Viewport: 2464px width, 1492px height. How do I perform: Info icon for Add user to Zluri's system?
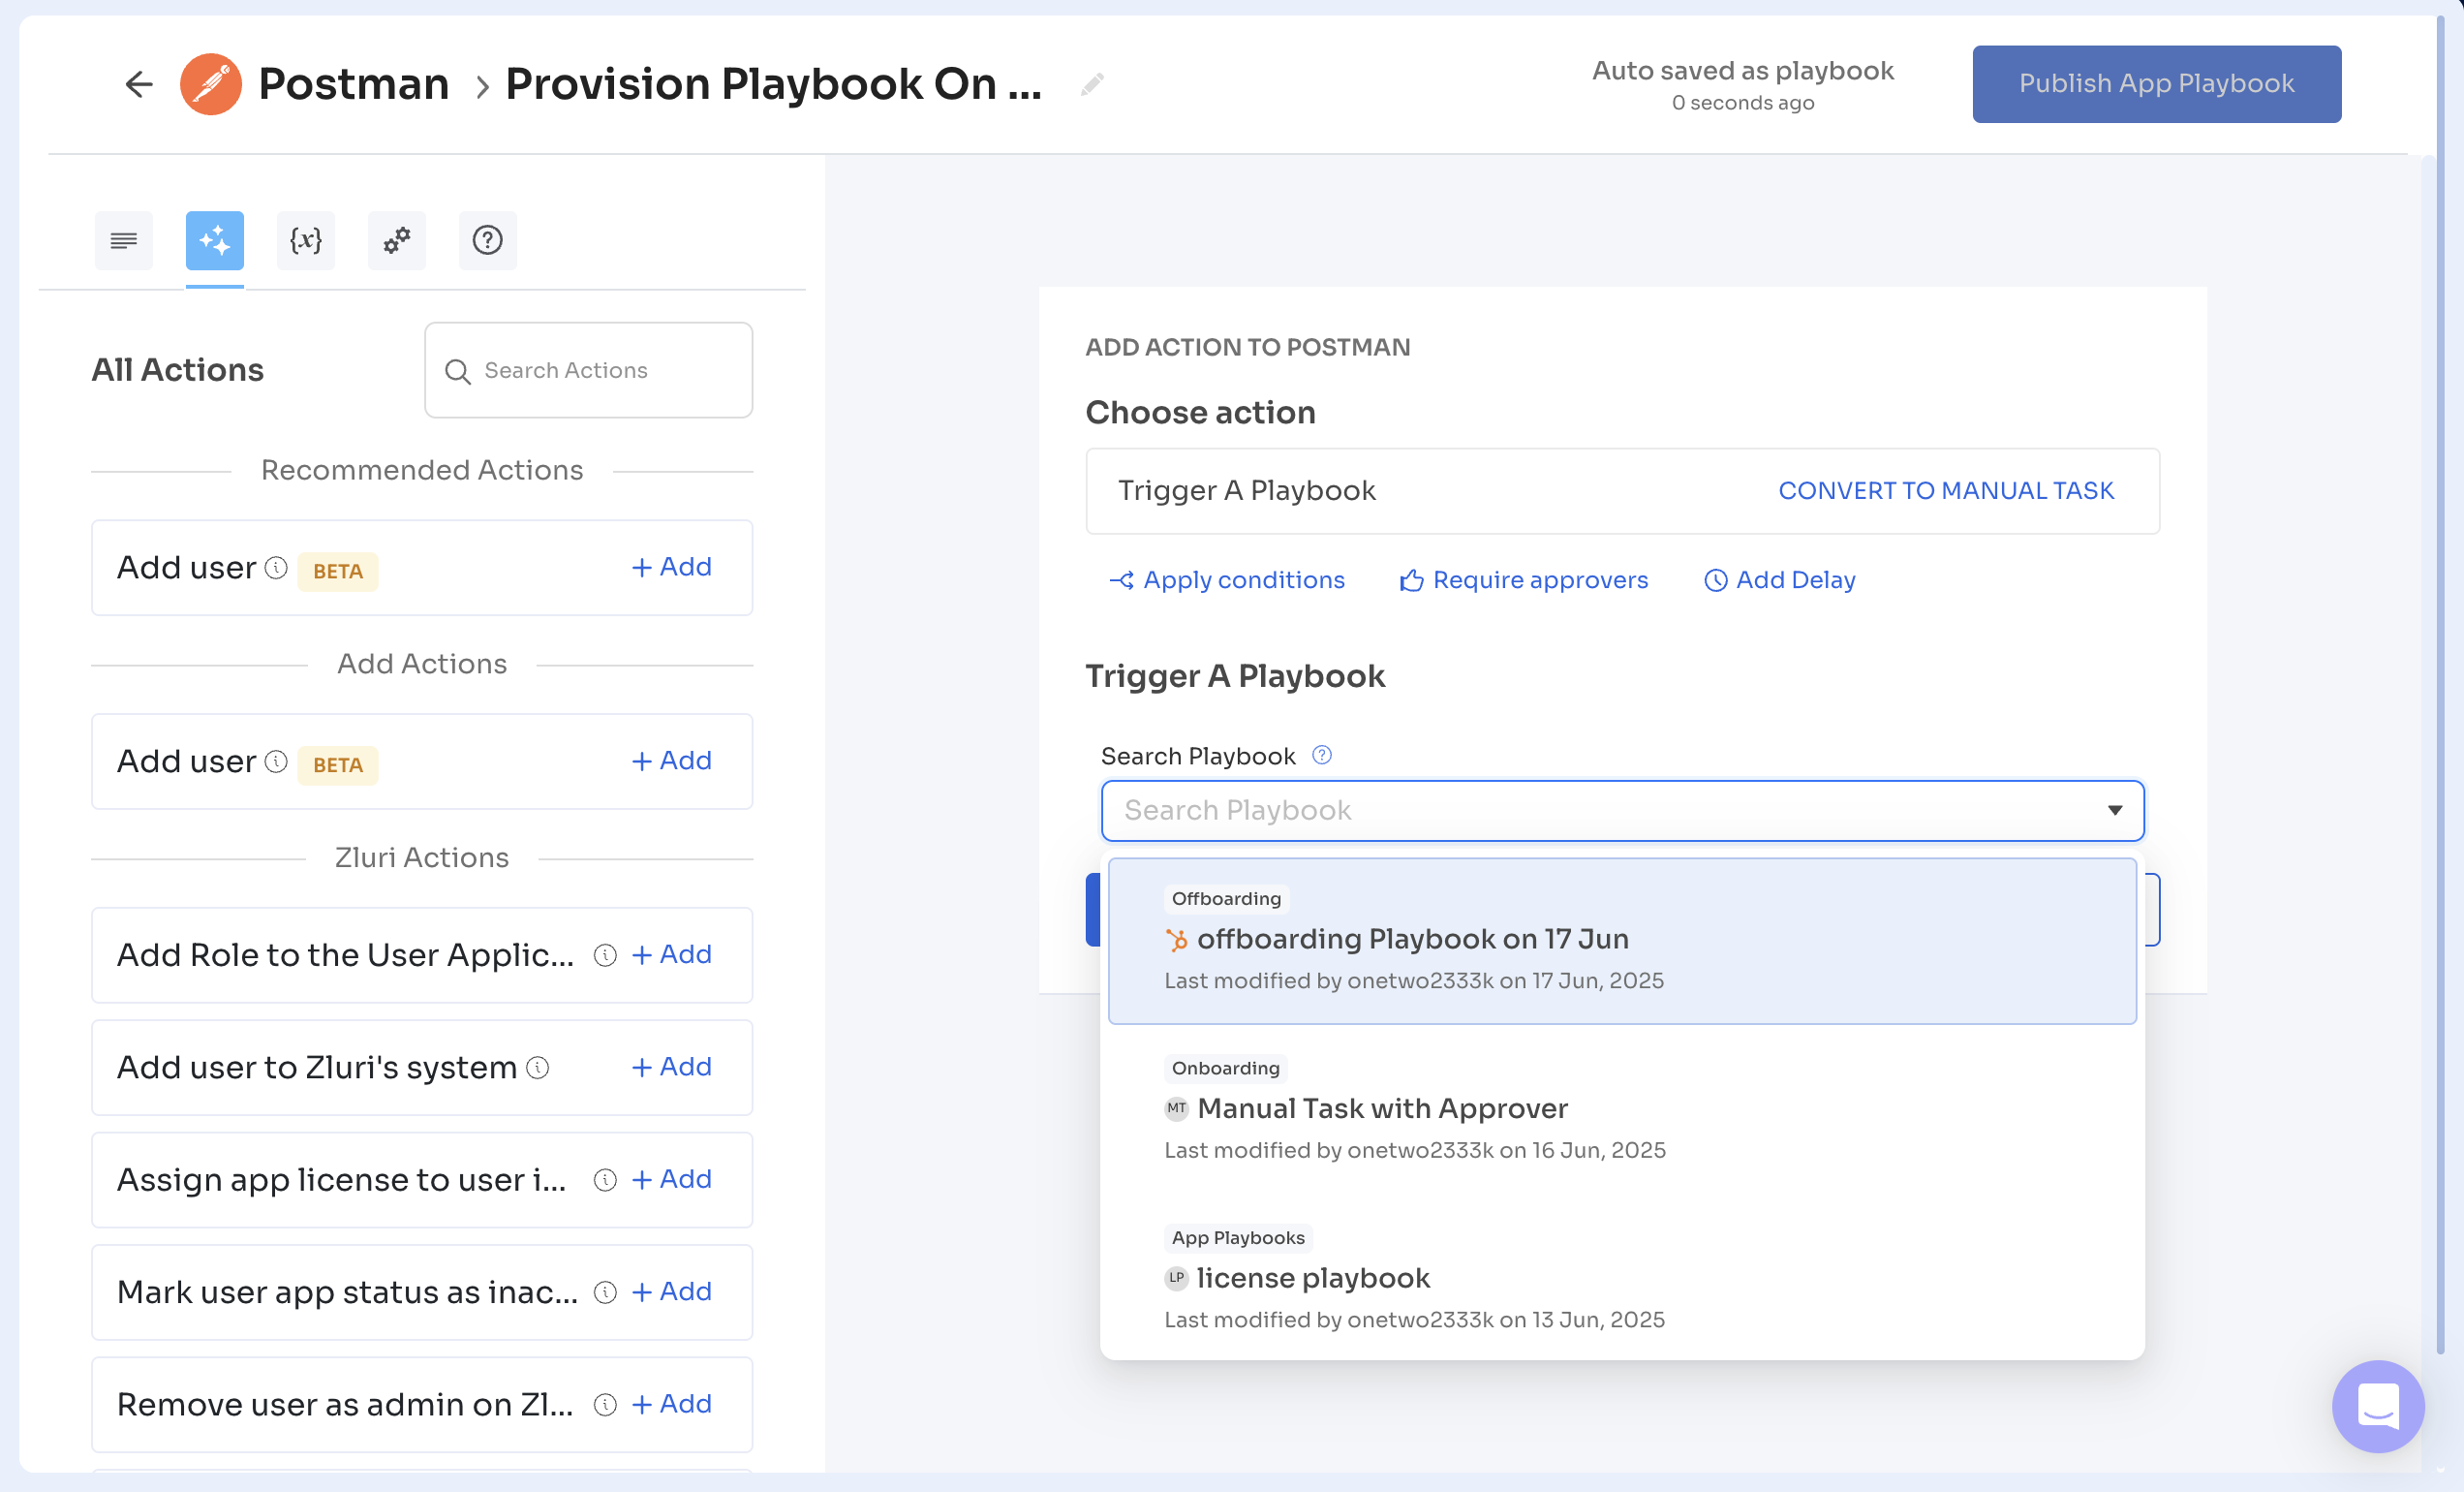coord(538,1068)
